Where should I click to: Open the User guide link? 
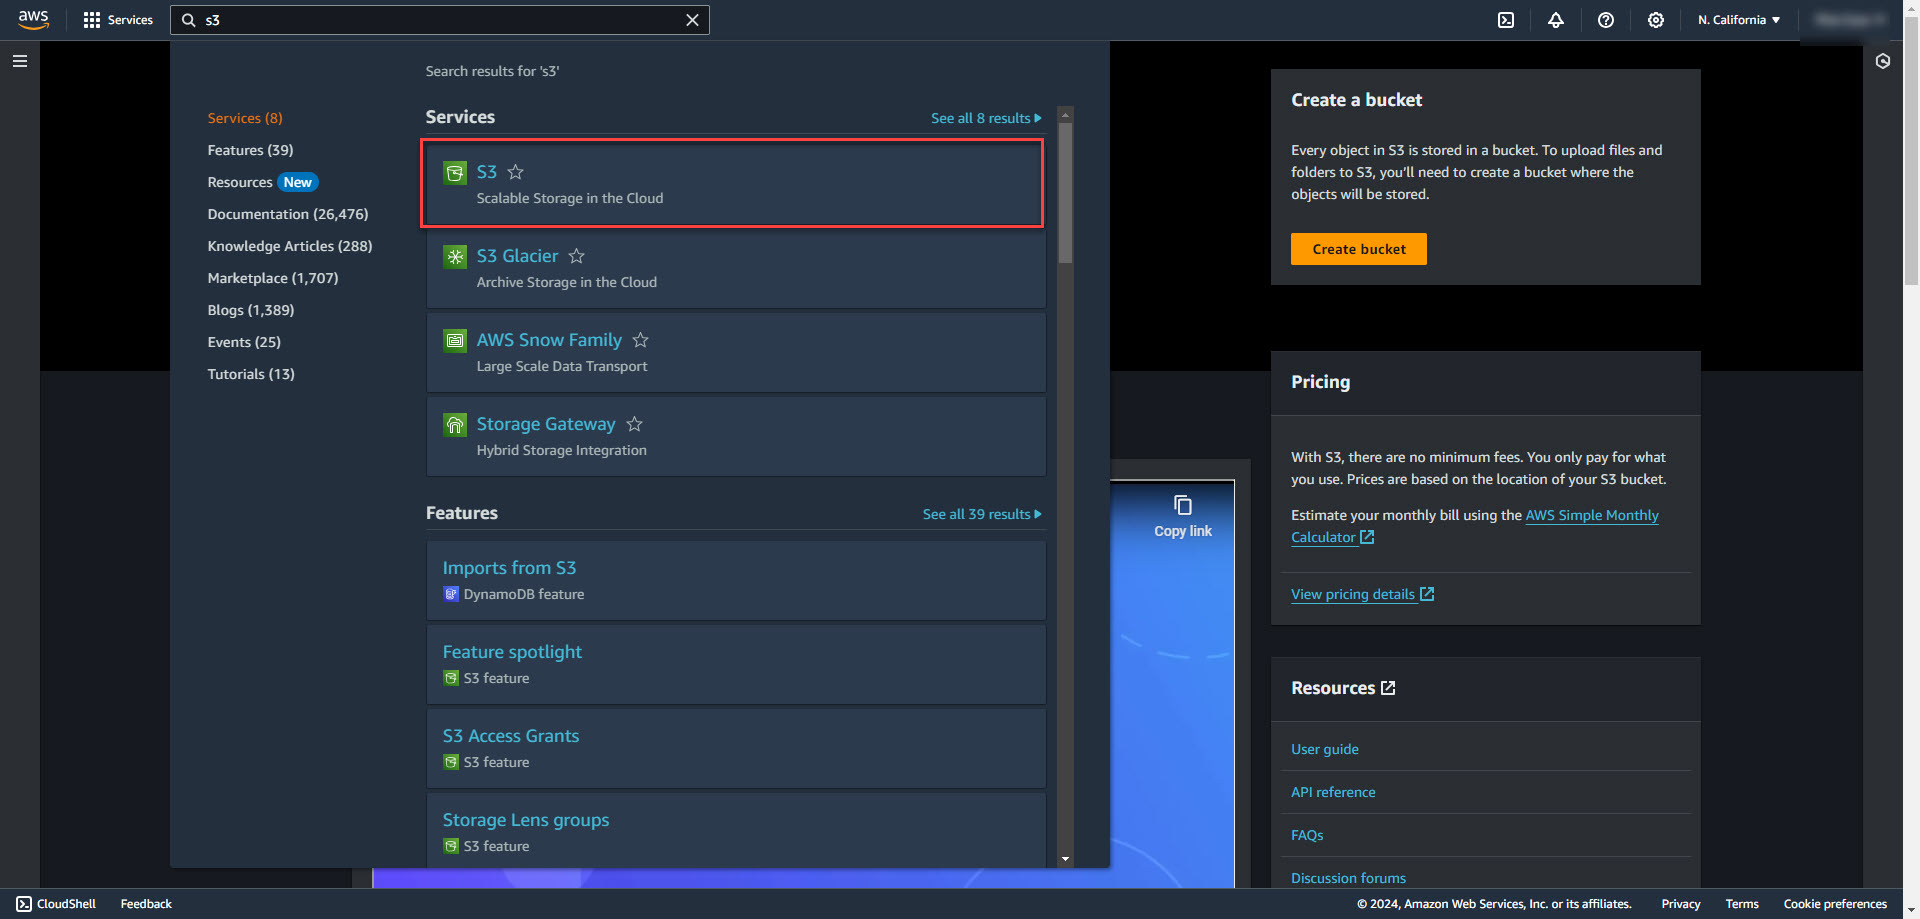pos(1325,749)
